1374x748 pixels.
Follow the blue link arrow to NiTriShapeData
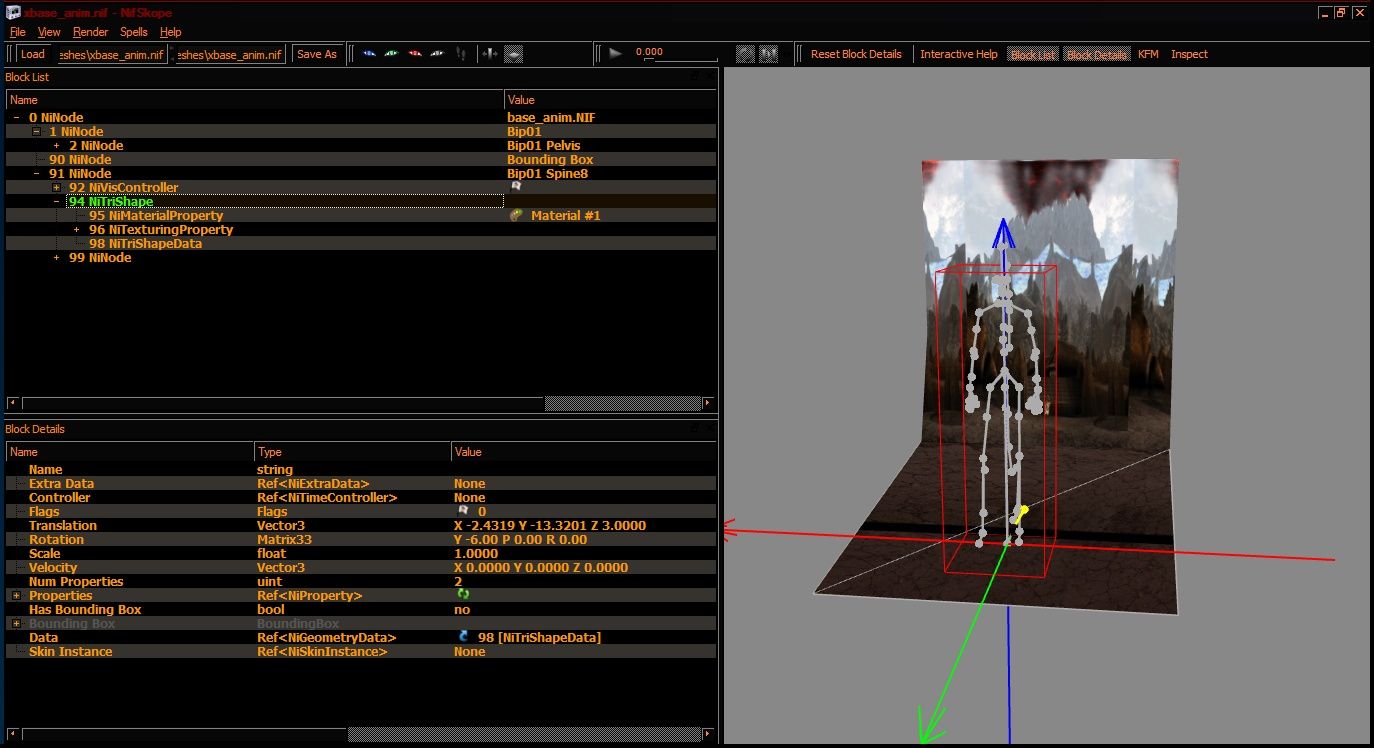pos(463,637)
